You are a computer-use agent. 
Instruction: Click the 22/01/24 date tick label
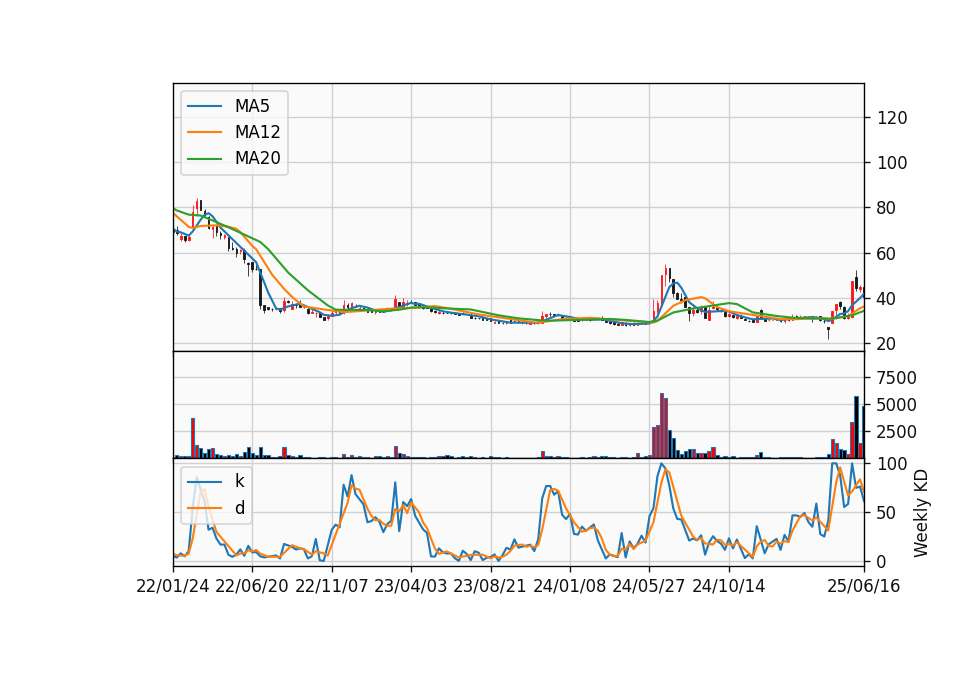tap(173, 586)
